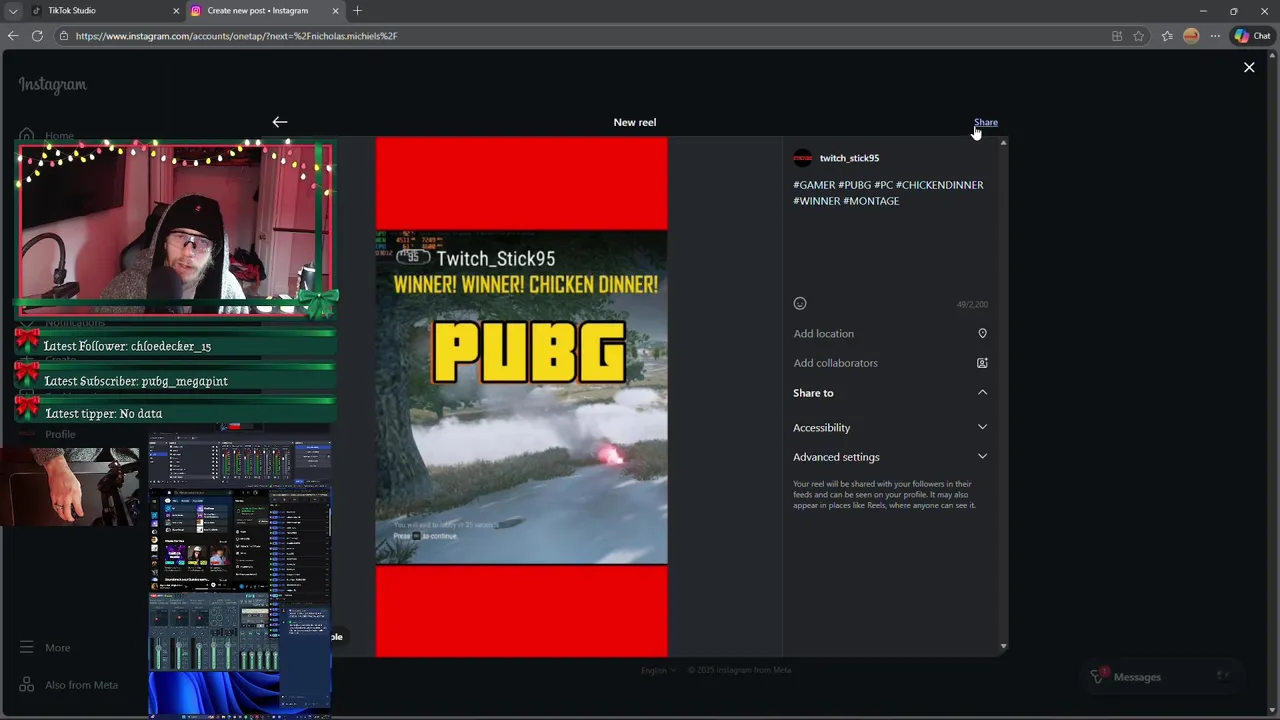The height and width of the screenshot is (720, 1280).
Task: Open the browser favorites icon
Action: (1167, 36)
